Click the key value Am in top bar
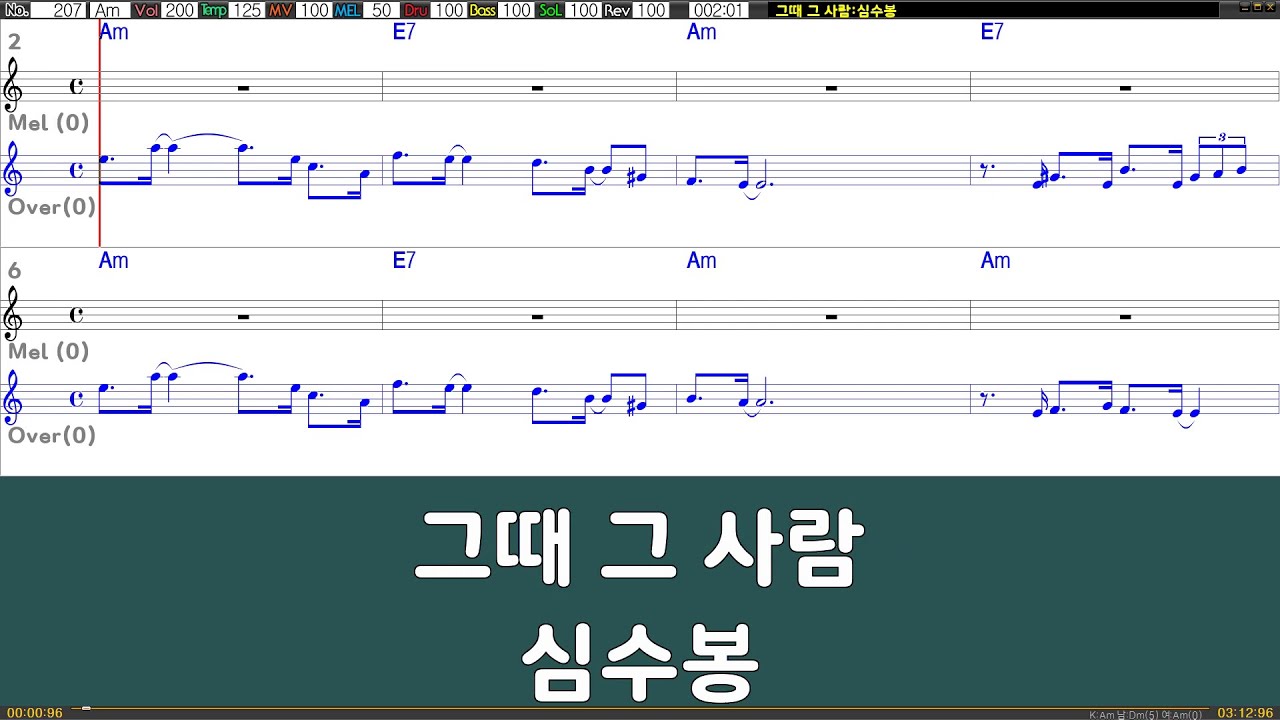 tap(108, 10)
